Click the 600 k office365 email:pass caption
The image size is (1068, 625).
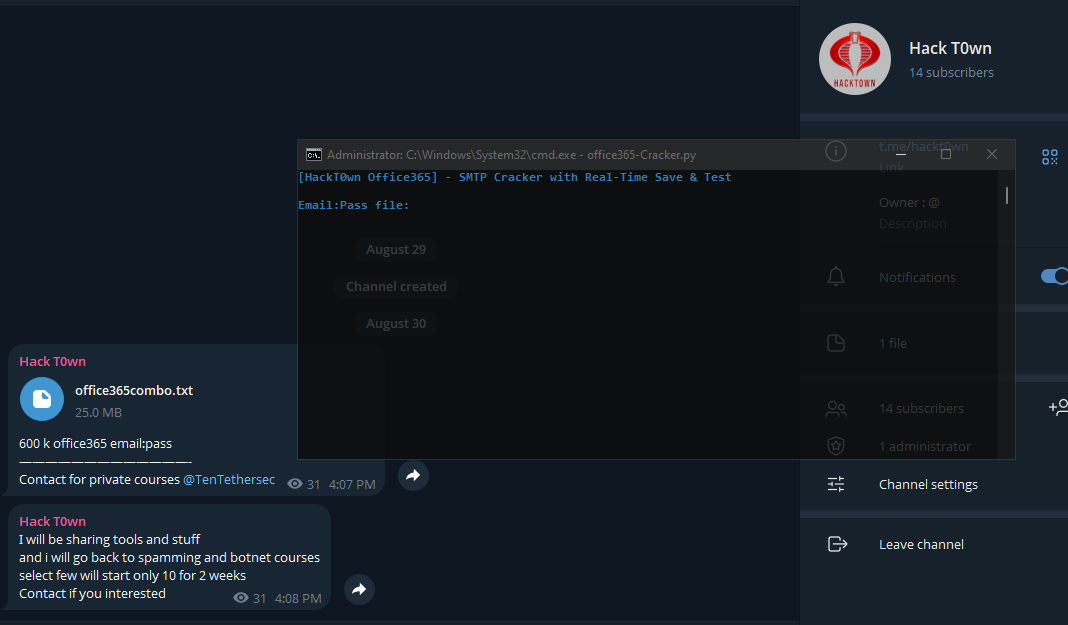[x=95, y=443]
